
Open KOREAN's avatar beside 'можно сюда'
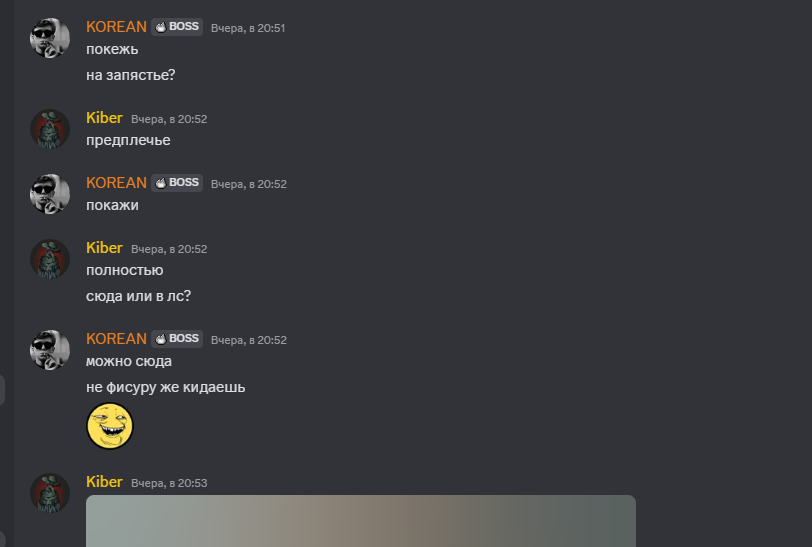point(50,350)
